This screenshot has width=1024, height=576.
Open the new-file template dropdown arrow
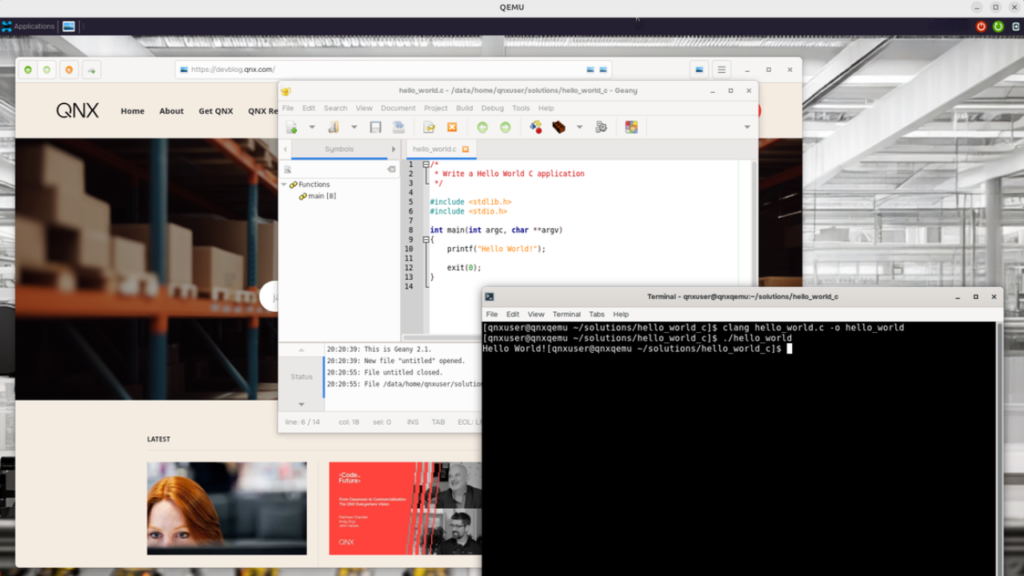(312, 127)
